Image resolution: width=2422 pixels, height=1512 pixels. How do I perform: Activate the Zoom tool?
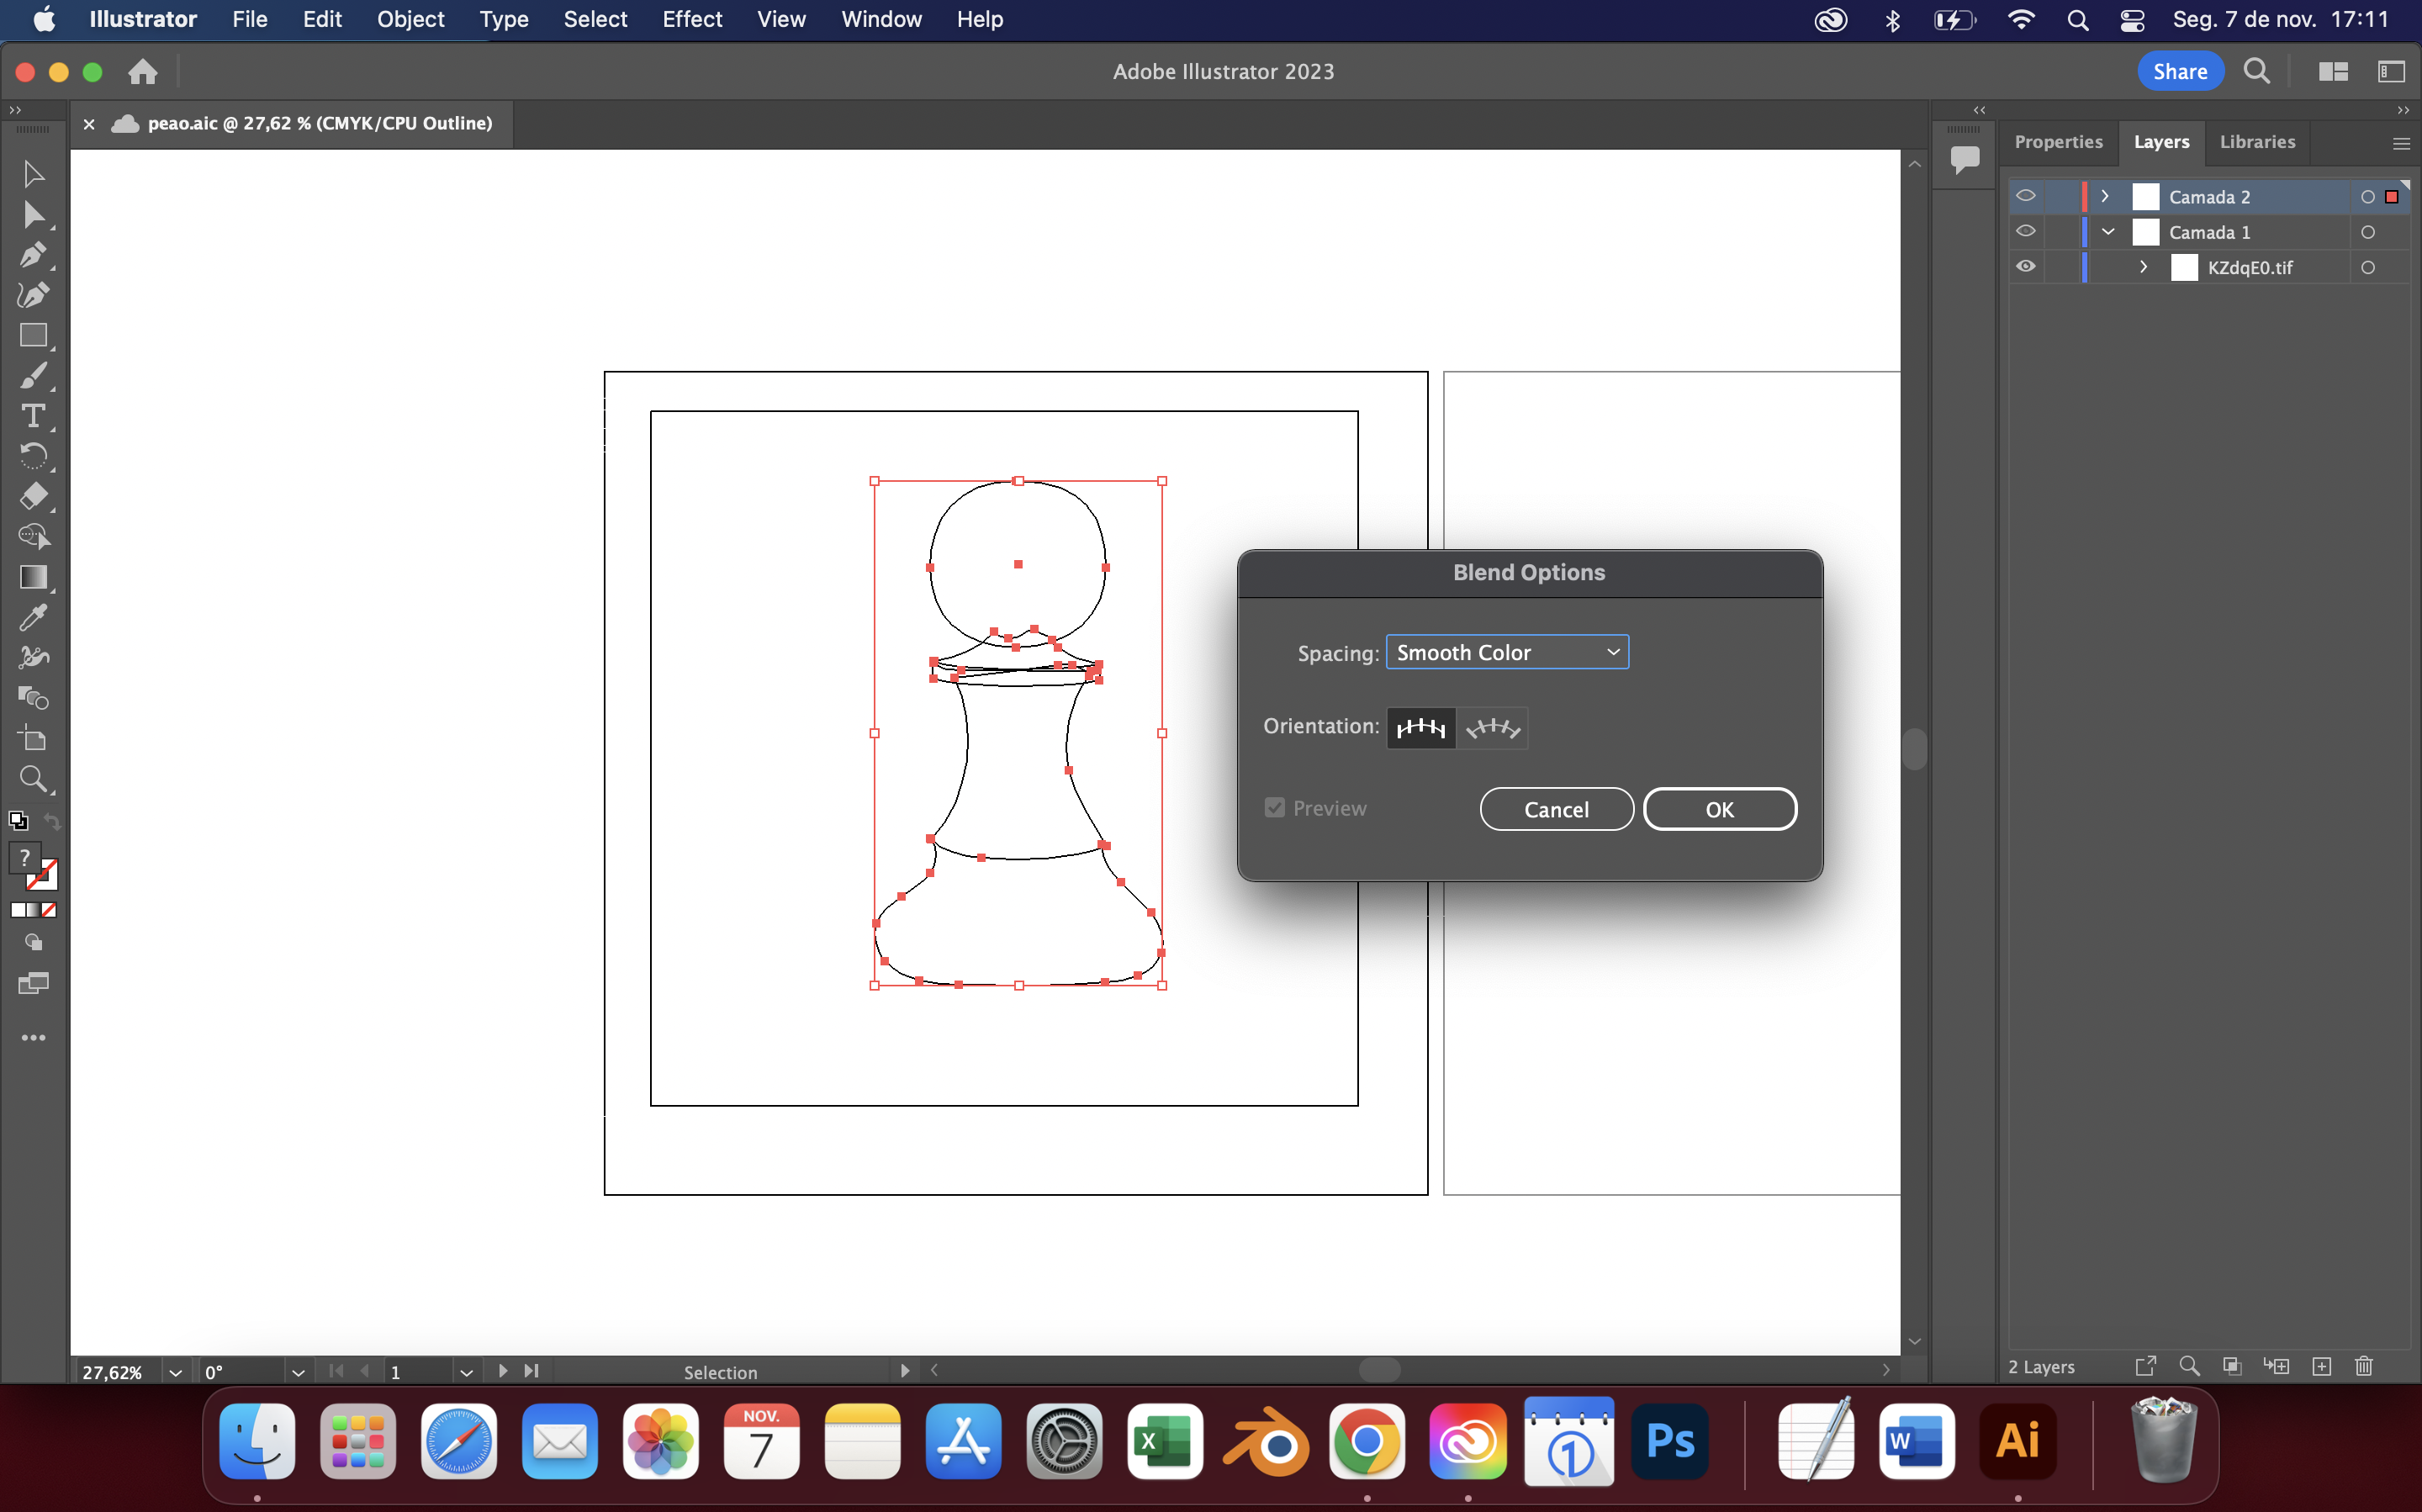33,779
